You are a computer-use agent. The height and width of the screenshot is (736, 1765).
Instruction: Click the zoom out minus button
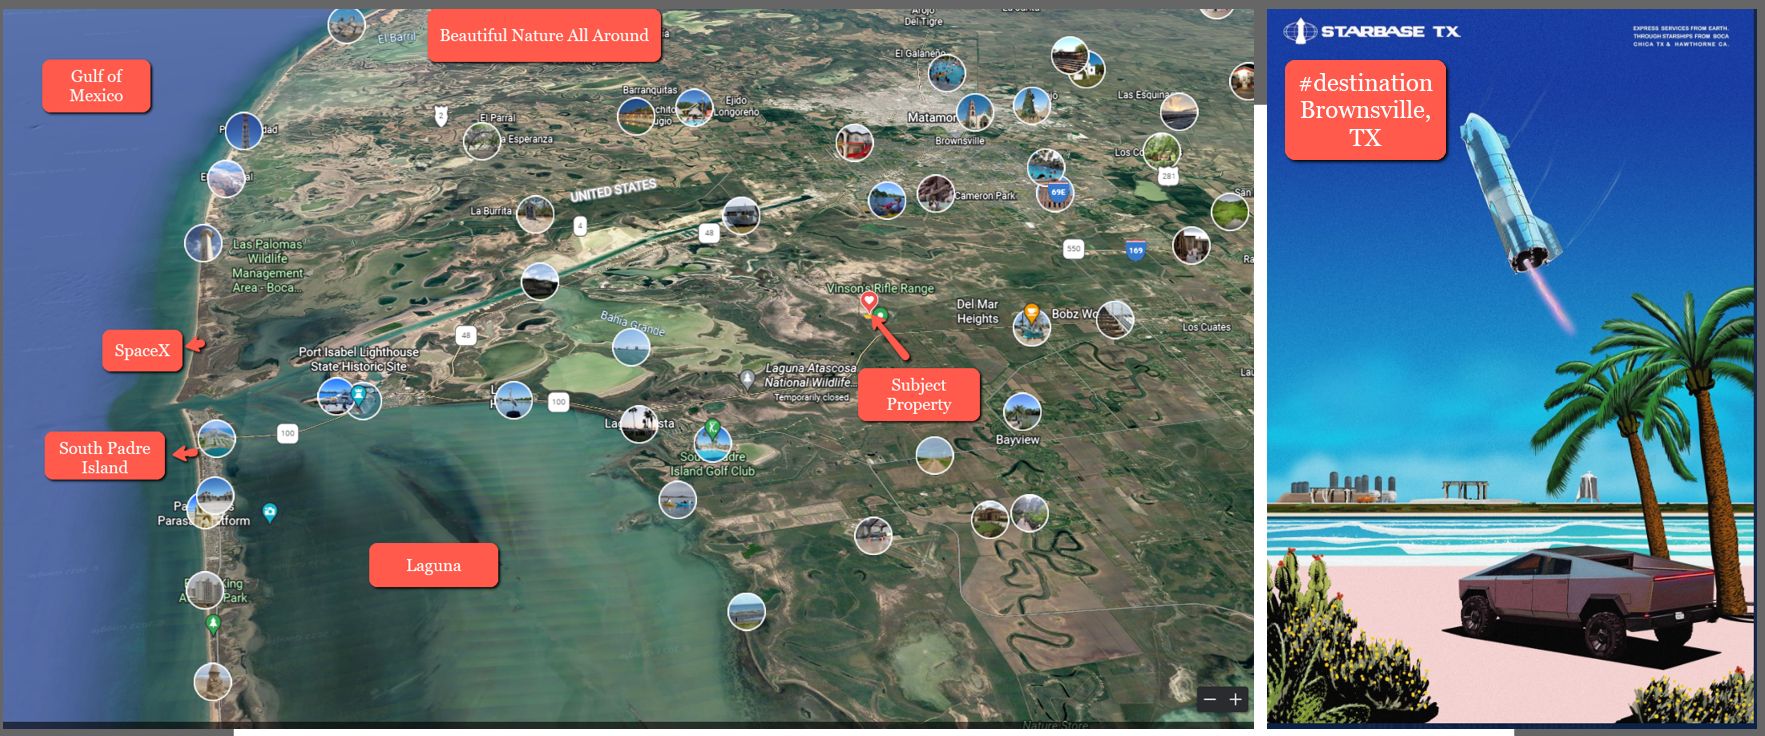click(x=1210, y=699)
